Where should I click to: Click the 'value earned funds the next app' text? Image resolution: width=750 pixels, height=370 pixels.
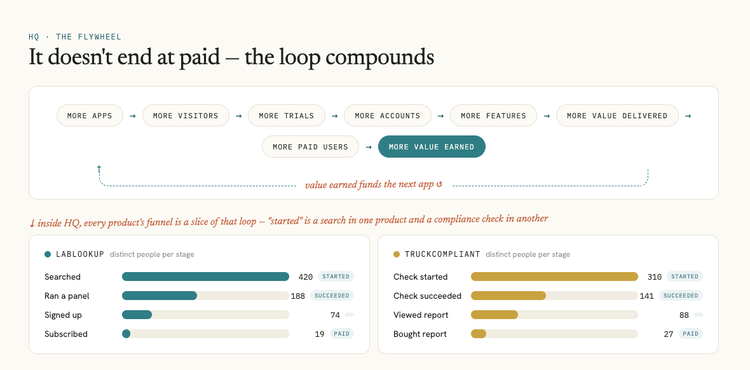(369, 185)
